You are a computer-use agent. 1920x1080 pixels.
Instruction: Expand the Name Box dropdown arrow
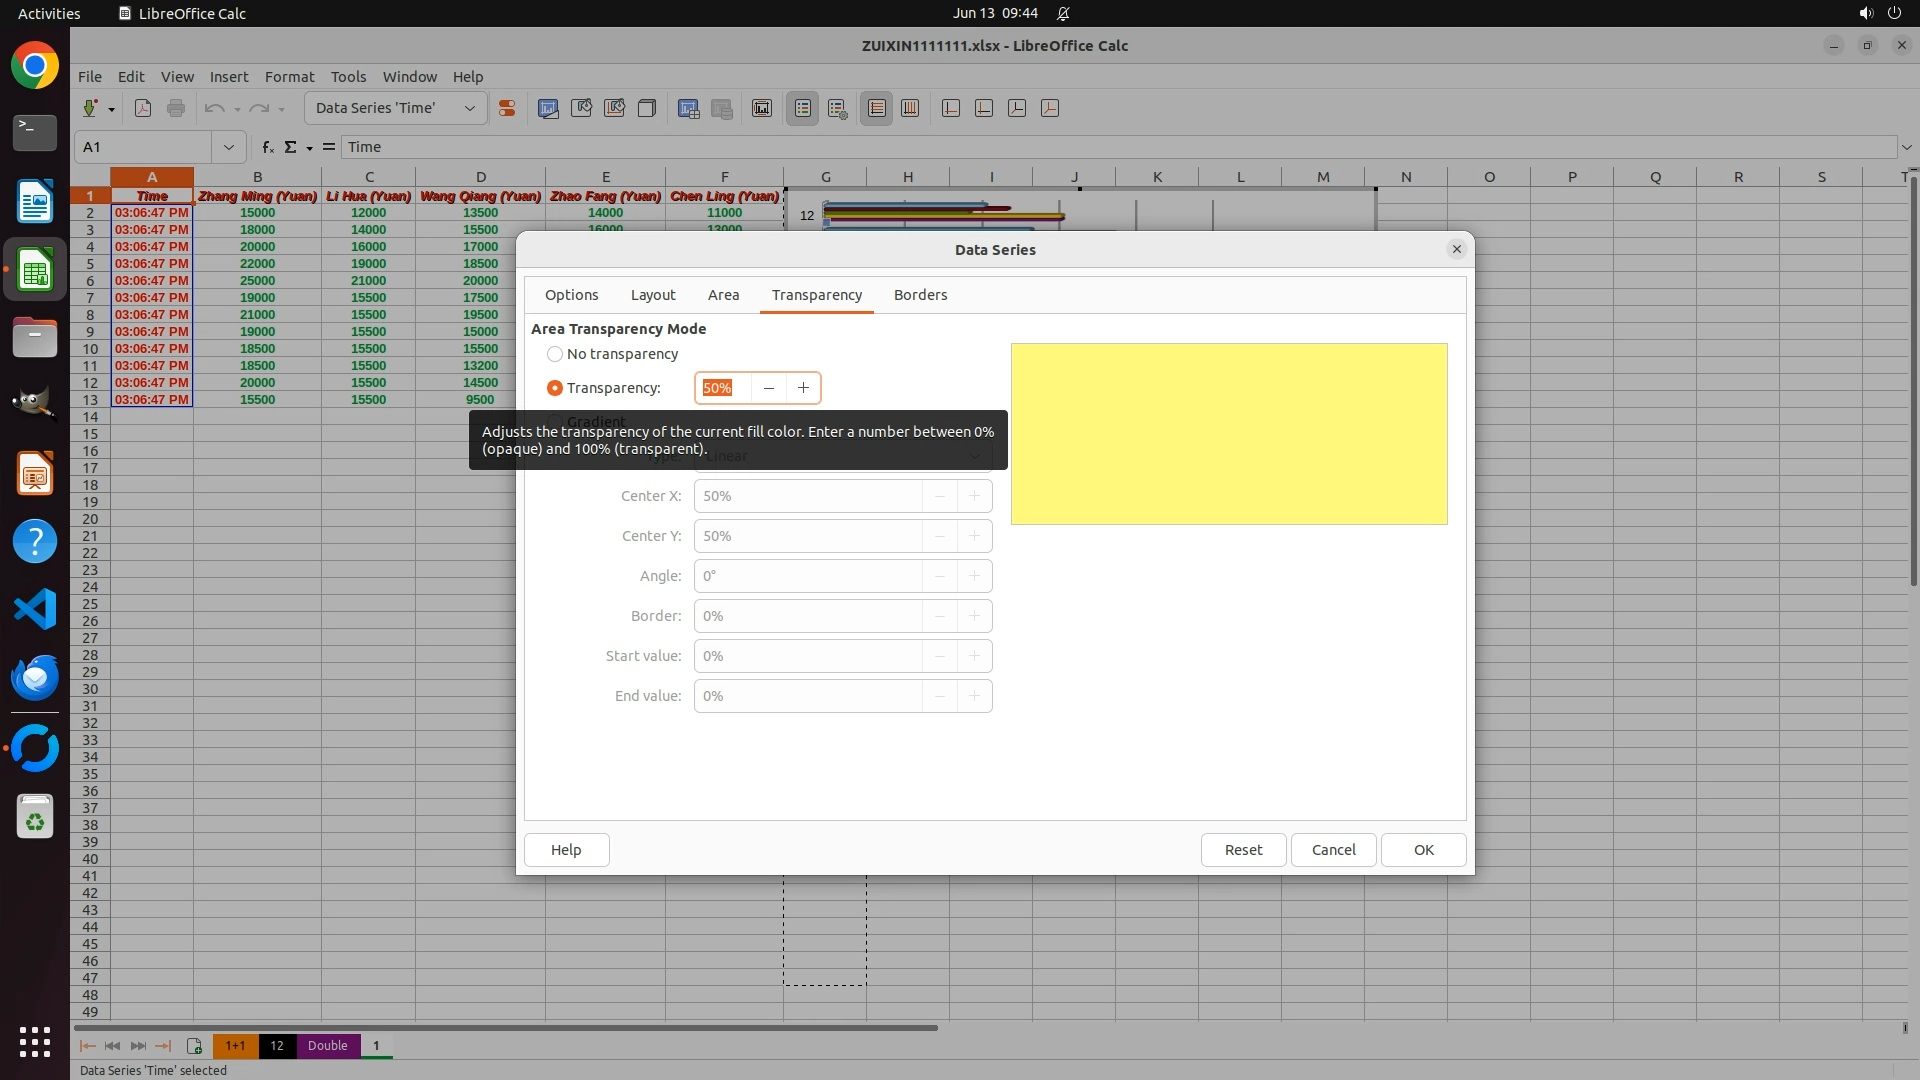(x=229, y=147)
